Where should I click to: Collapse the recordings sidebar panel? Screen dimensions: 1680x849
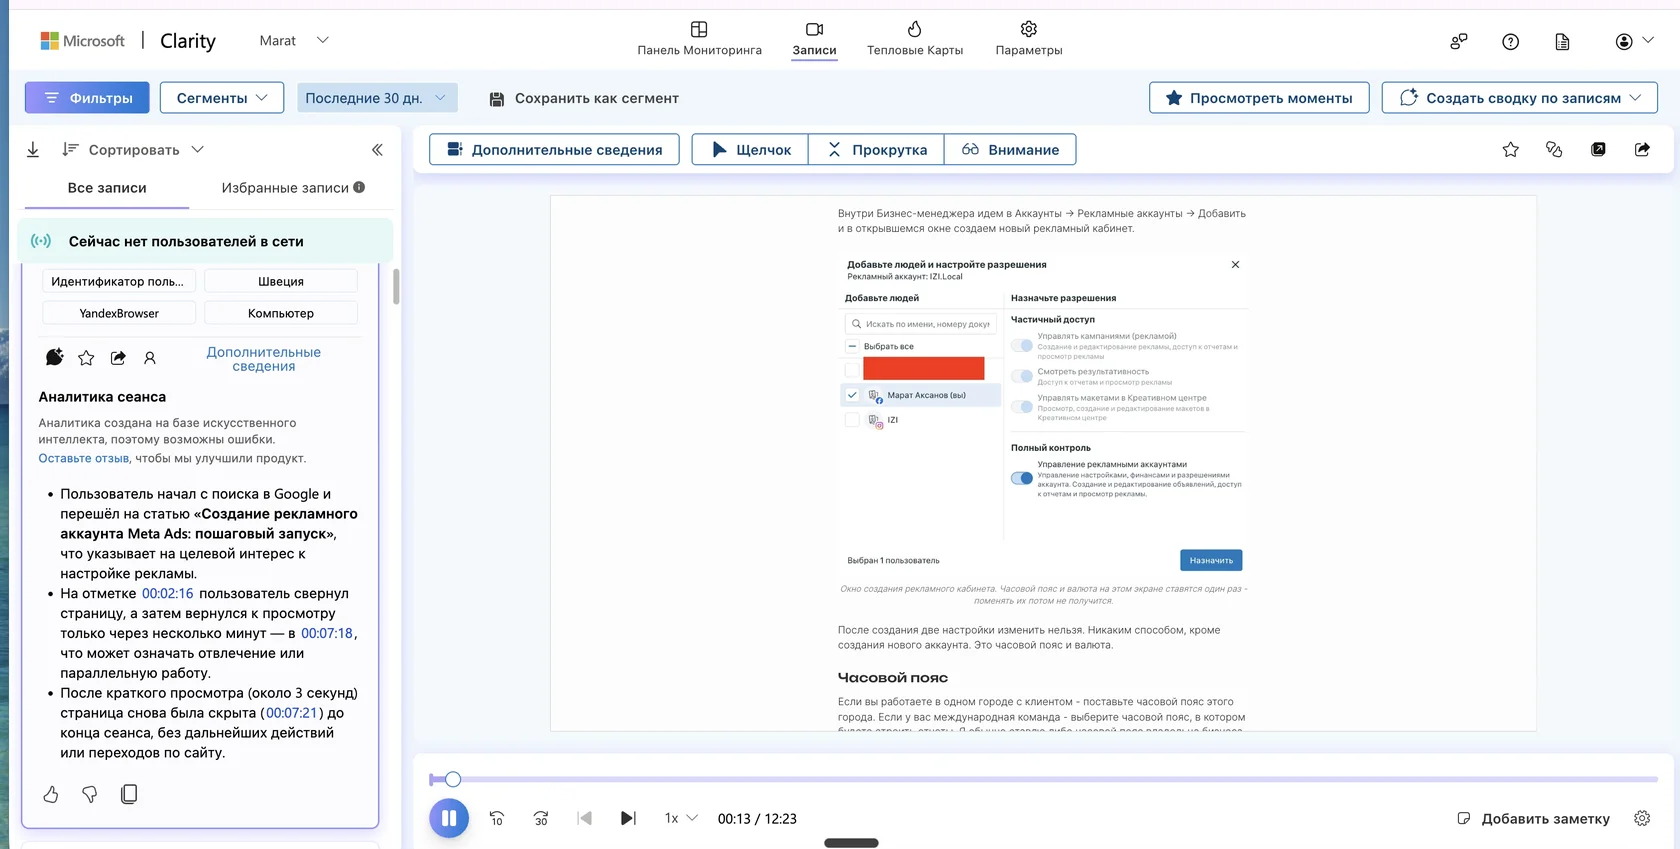[x=377, y=150]
